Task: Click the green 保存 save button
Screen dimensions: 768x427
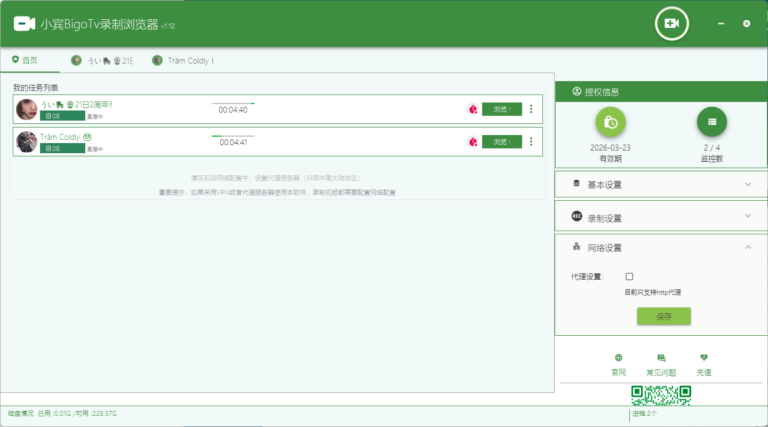Action: point(663,316)
